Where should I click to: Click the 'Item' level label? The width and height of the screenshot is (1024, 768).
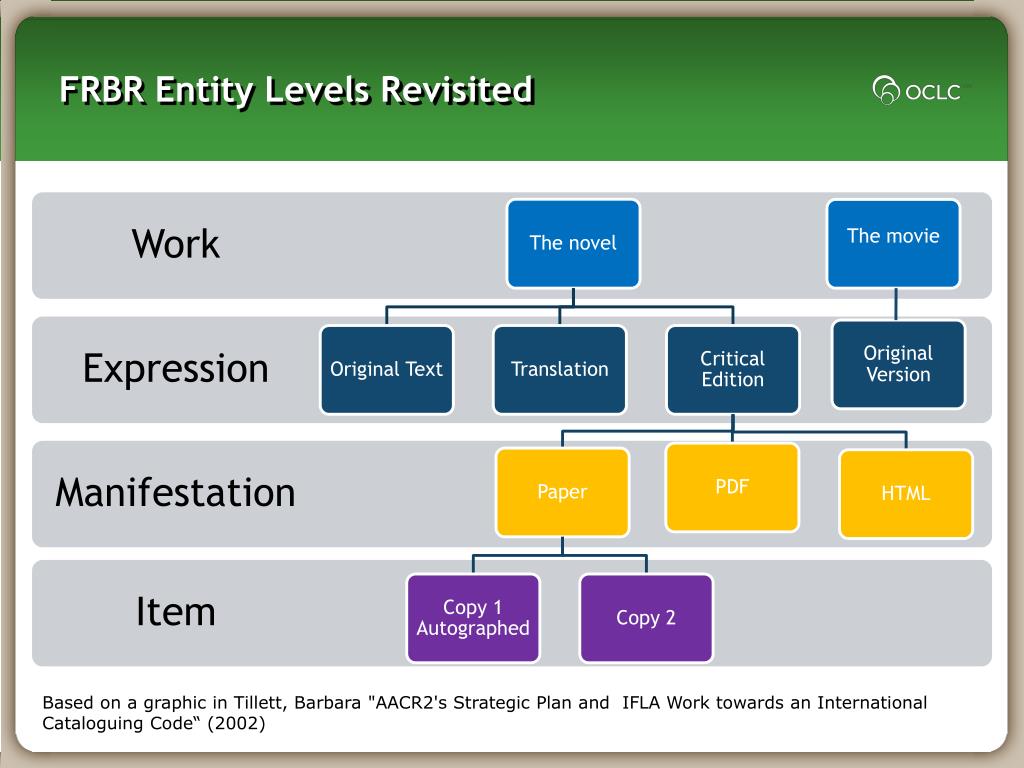175,612
